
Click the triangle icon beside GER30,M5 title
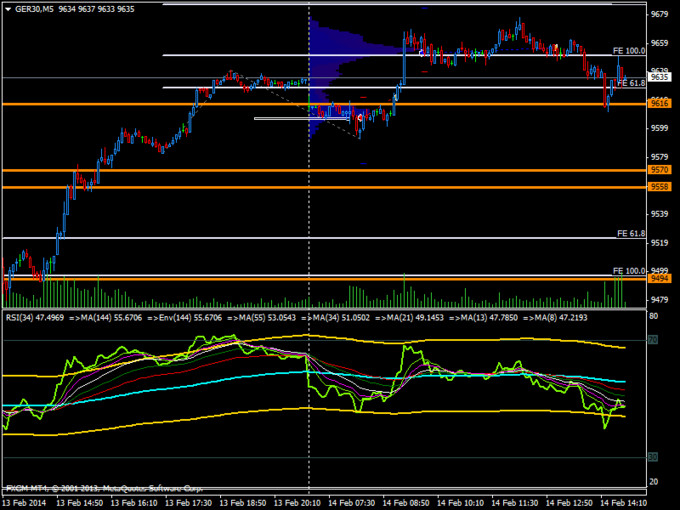[x=7, y=8]
